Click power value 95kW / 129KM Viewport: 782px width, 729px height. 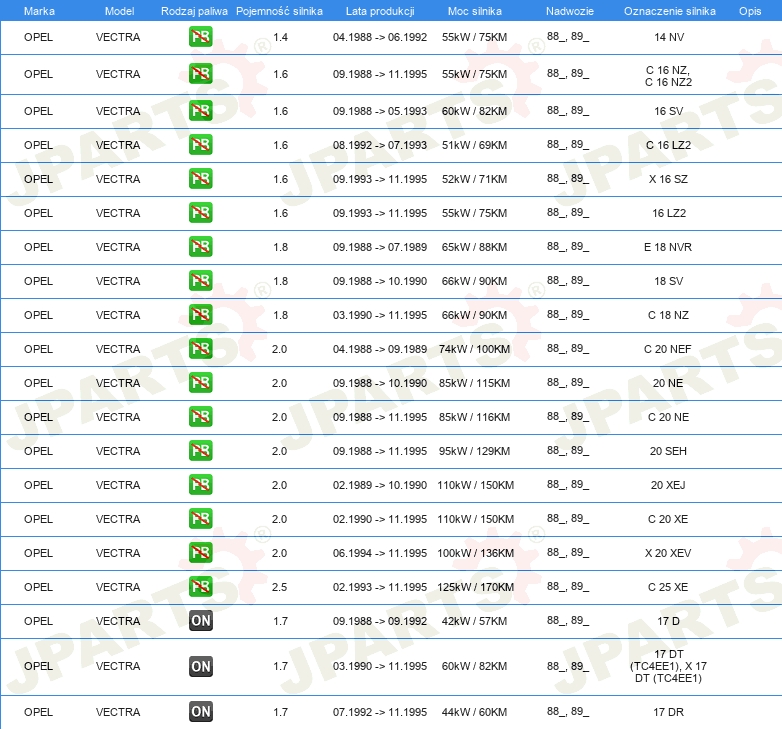click(x=474, y=451)
